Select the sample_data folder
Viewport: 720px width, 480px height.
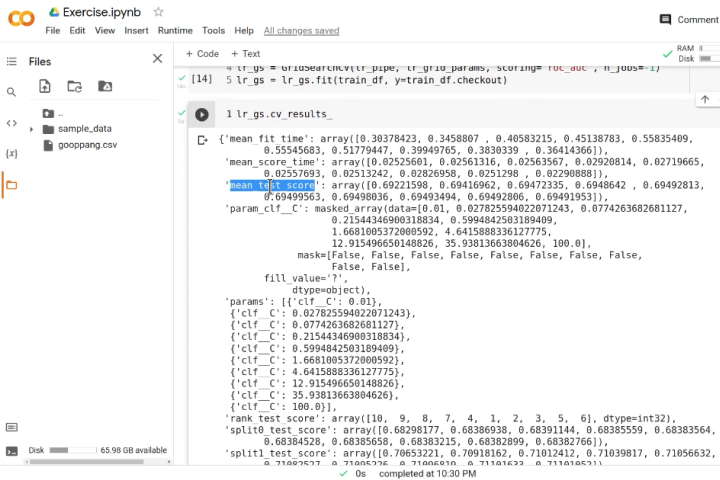(84, 129)
